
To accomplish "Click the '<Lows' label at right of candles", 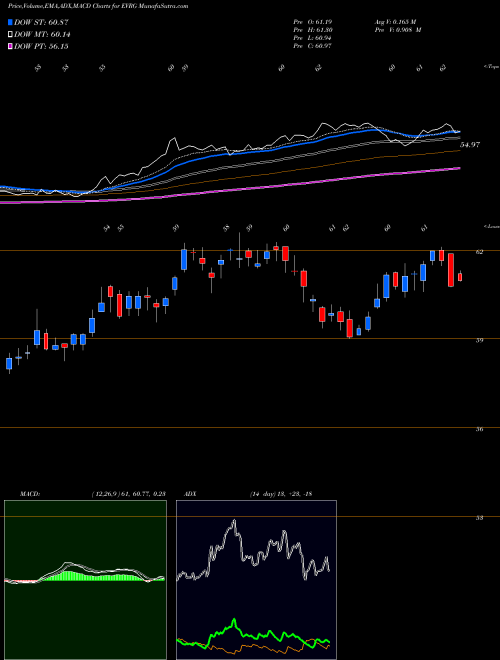I will (x=491, y=226).
